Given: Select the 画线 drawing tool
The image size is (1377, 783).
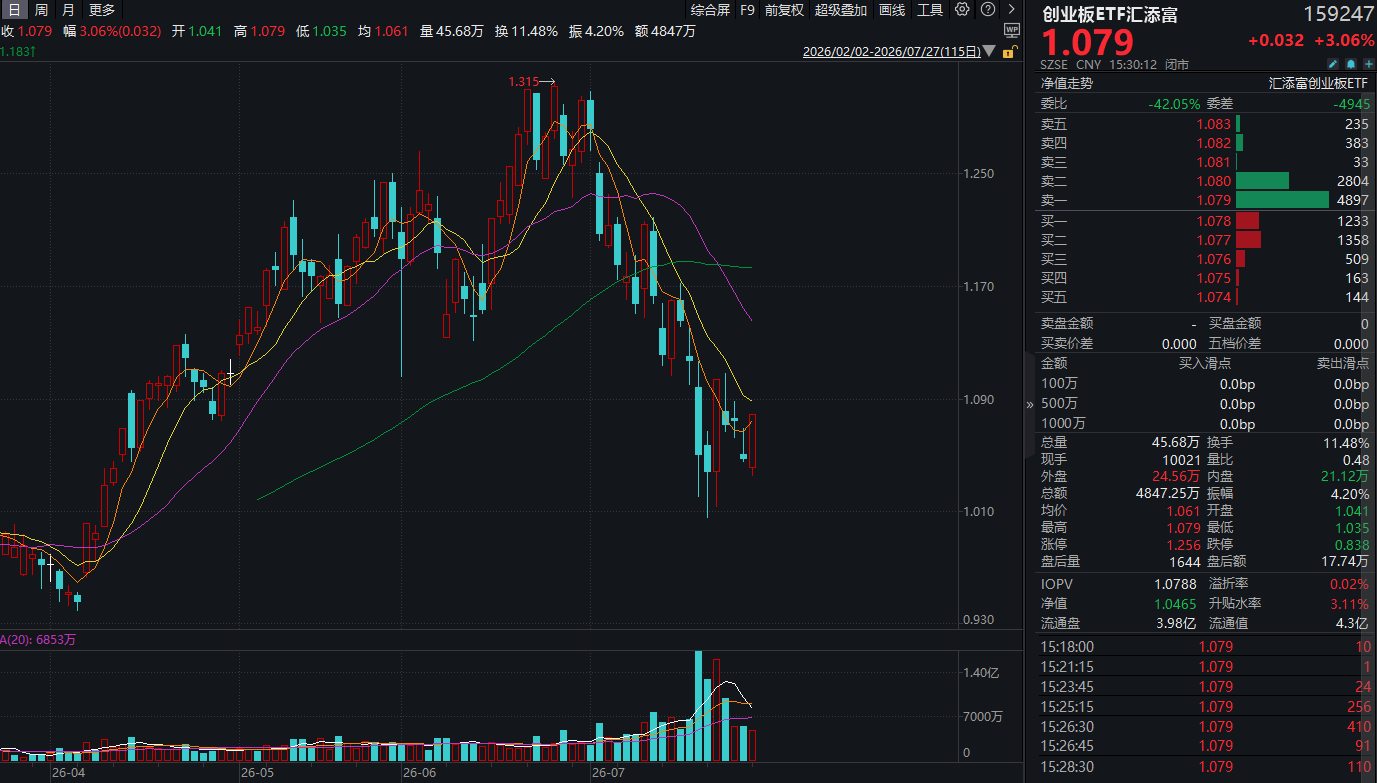Looking at the screenshot, I should point(892,9).
